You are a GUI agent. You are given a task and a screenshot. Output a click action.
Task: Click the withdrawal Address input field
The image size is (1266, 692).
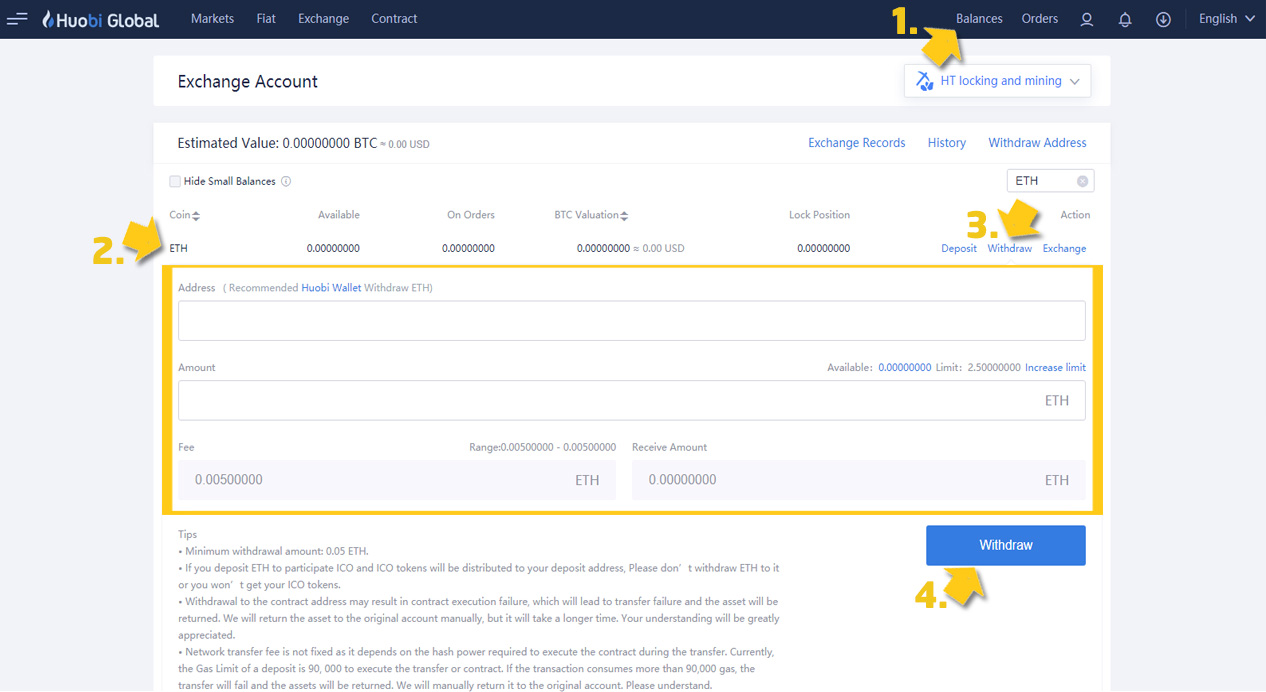pos(632,320)
